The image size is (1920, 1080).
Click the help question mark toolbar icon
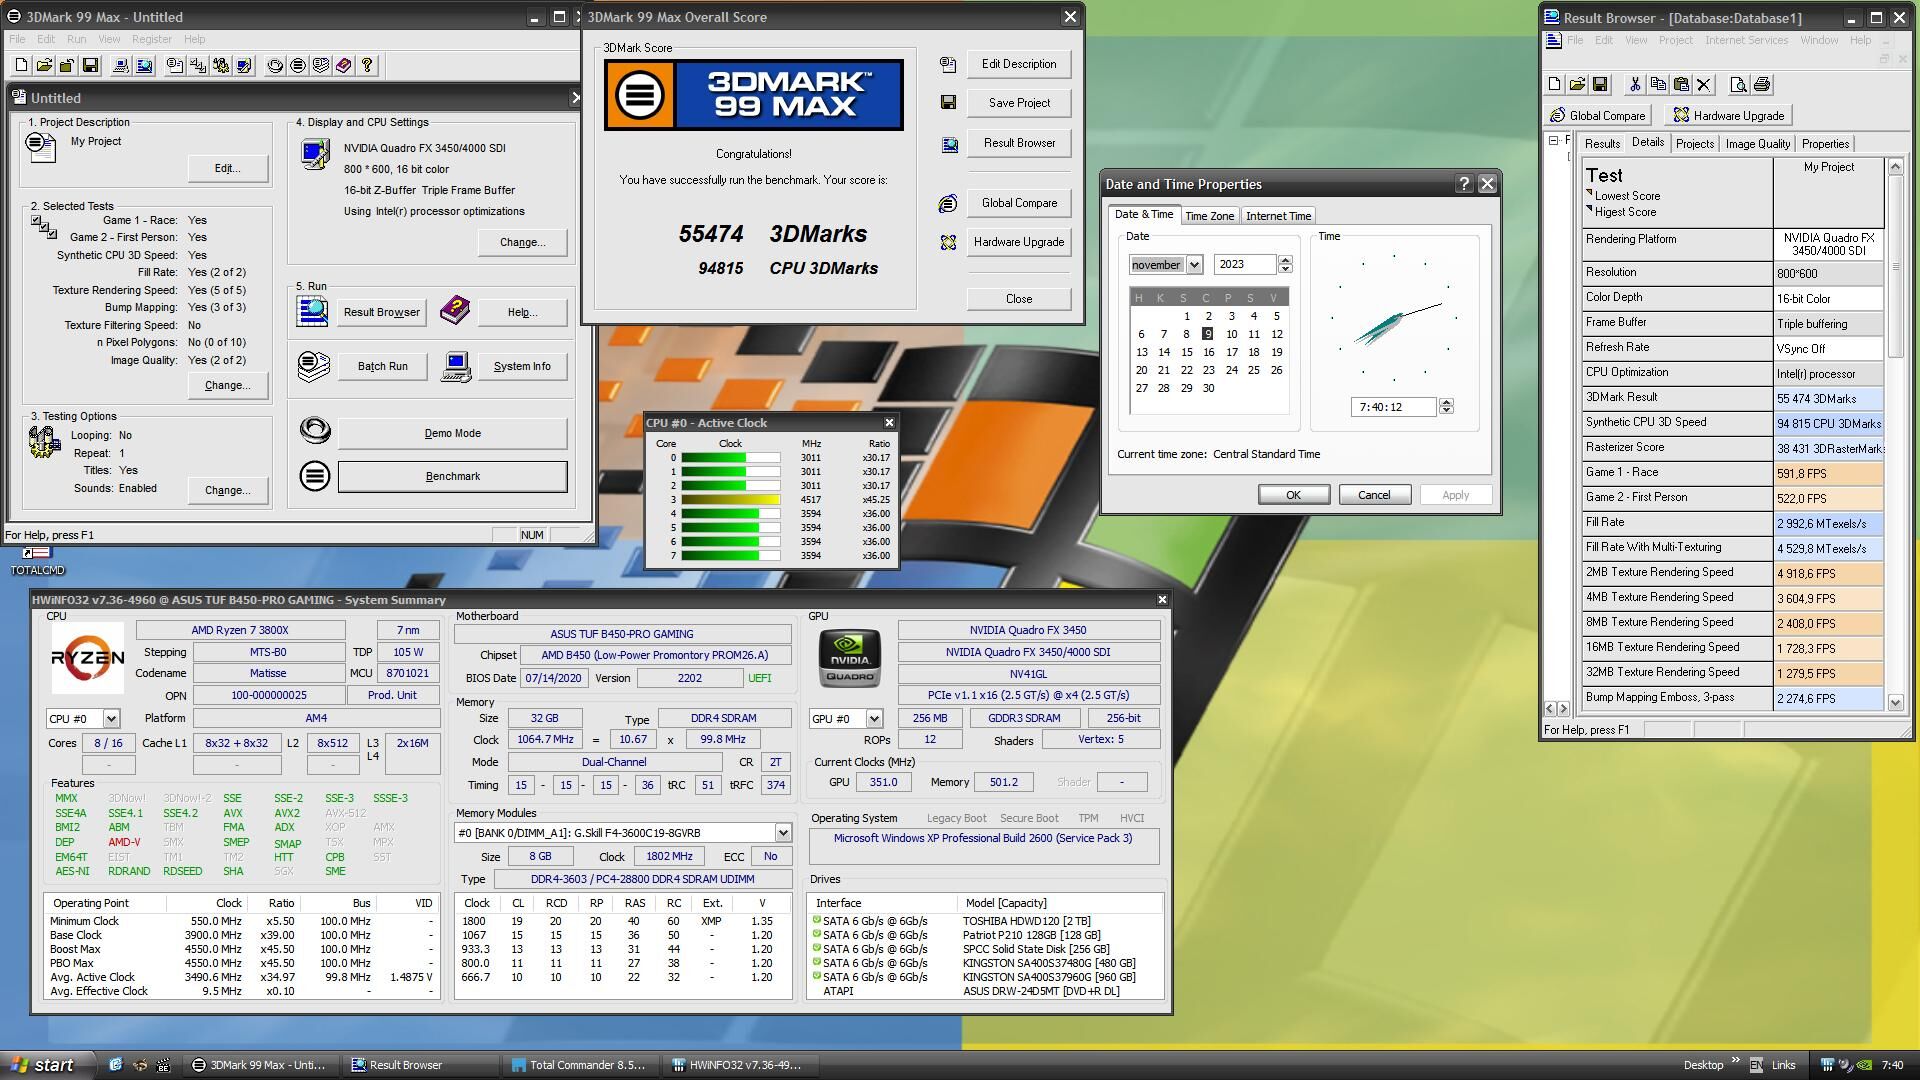(367, 66)
